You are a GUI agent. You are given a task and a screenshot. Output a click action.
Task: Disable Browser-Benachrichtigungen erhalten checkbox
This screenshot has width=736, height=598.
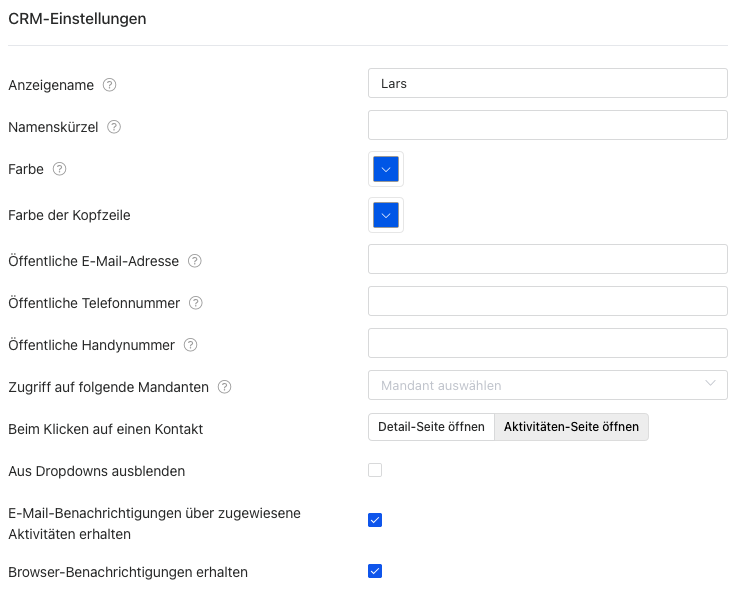[375, 572]
